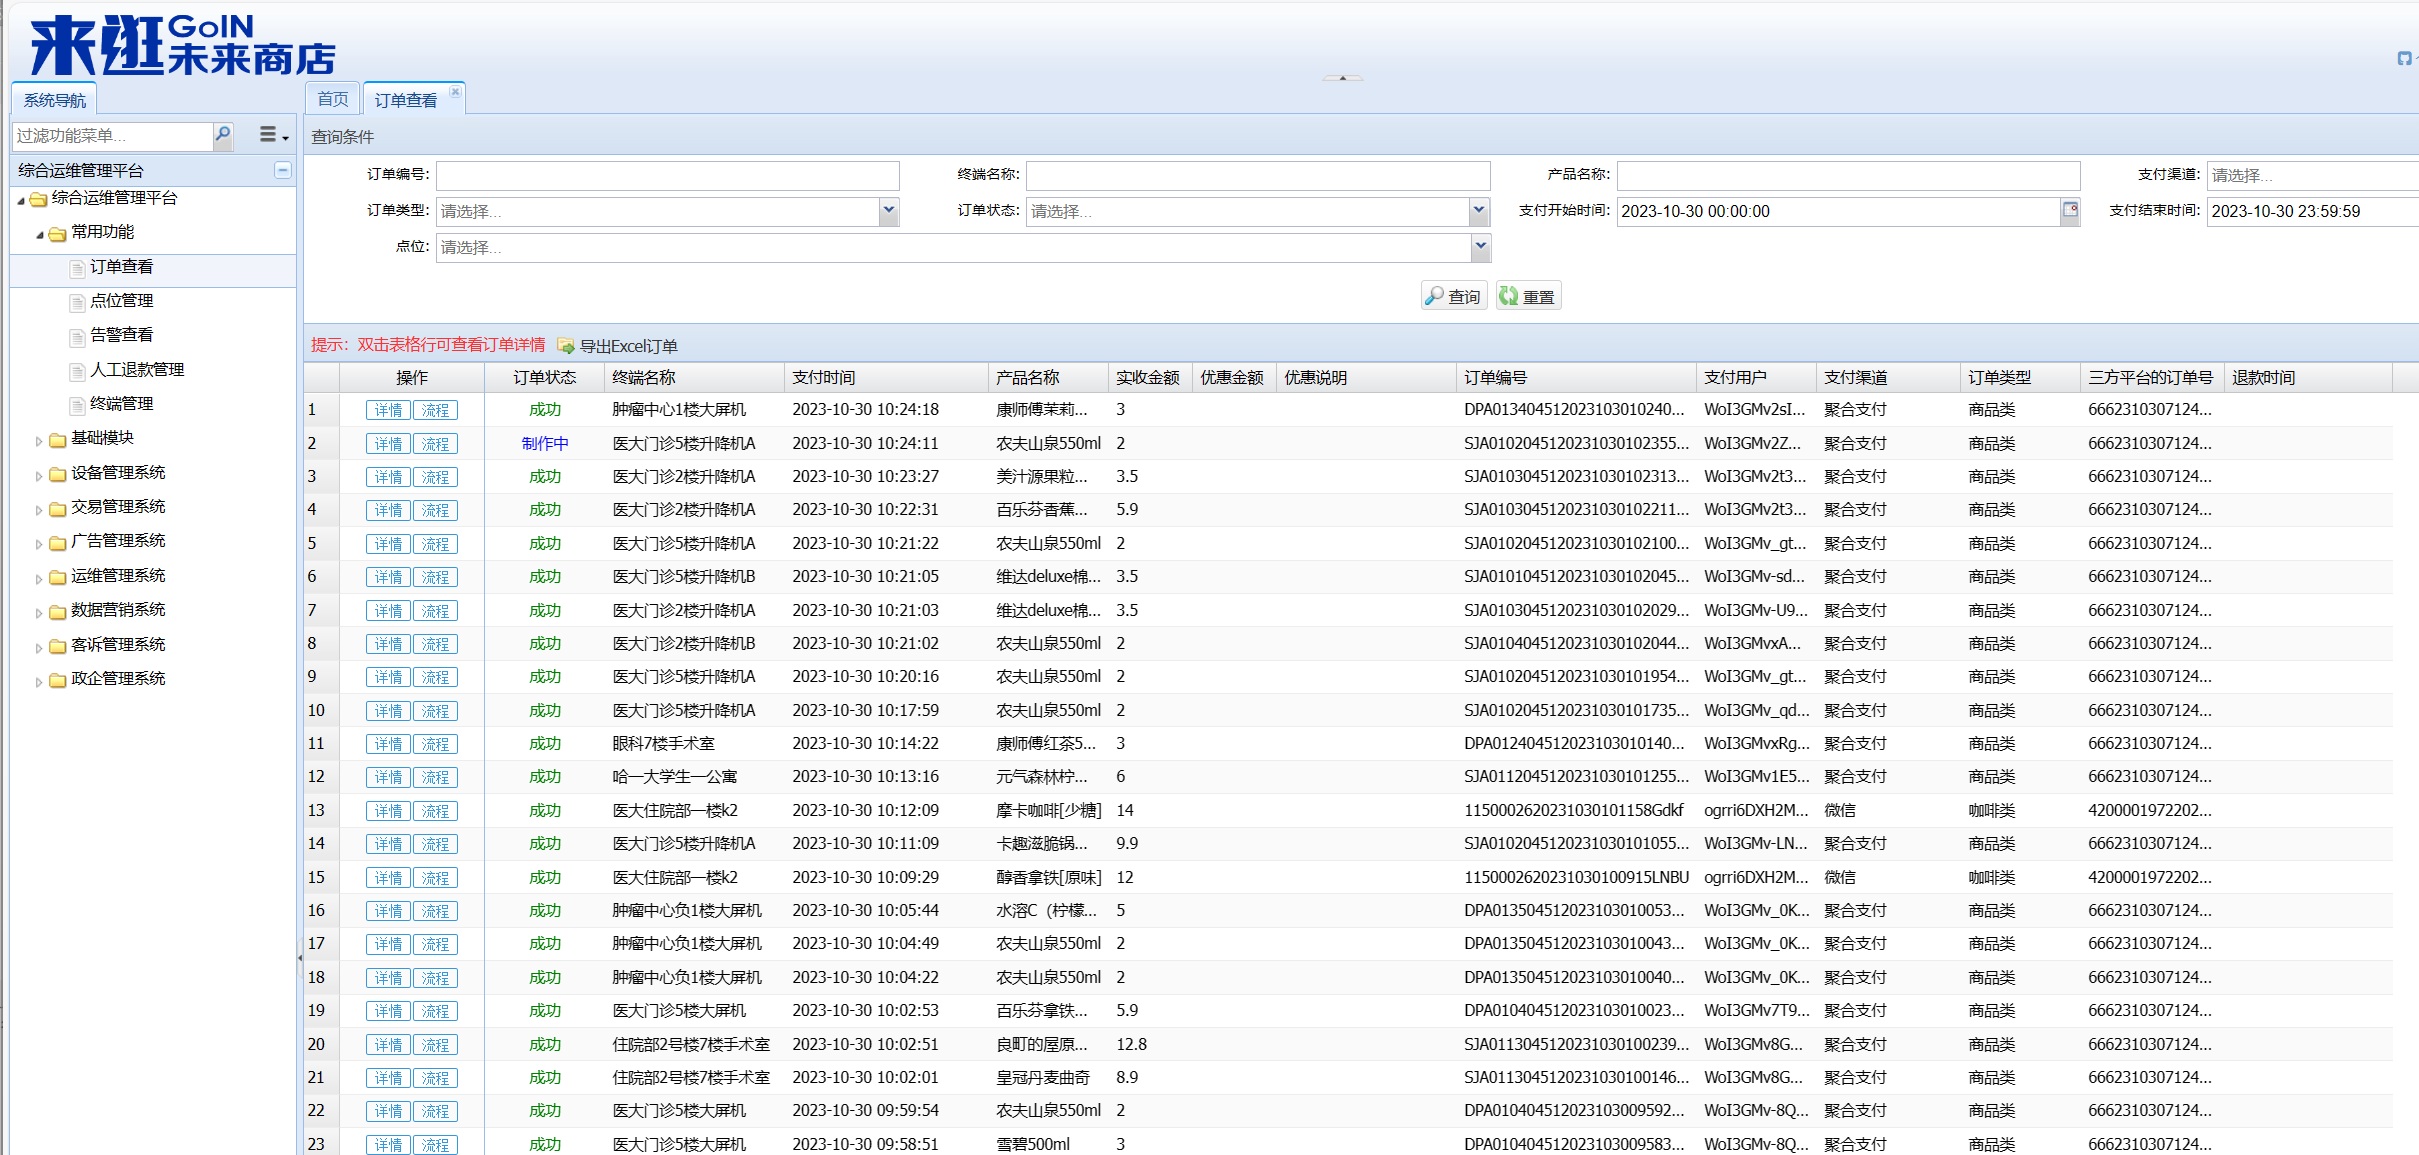Click the 退款时间 column header
2419x1155 pixels.
[2307, 377]
